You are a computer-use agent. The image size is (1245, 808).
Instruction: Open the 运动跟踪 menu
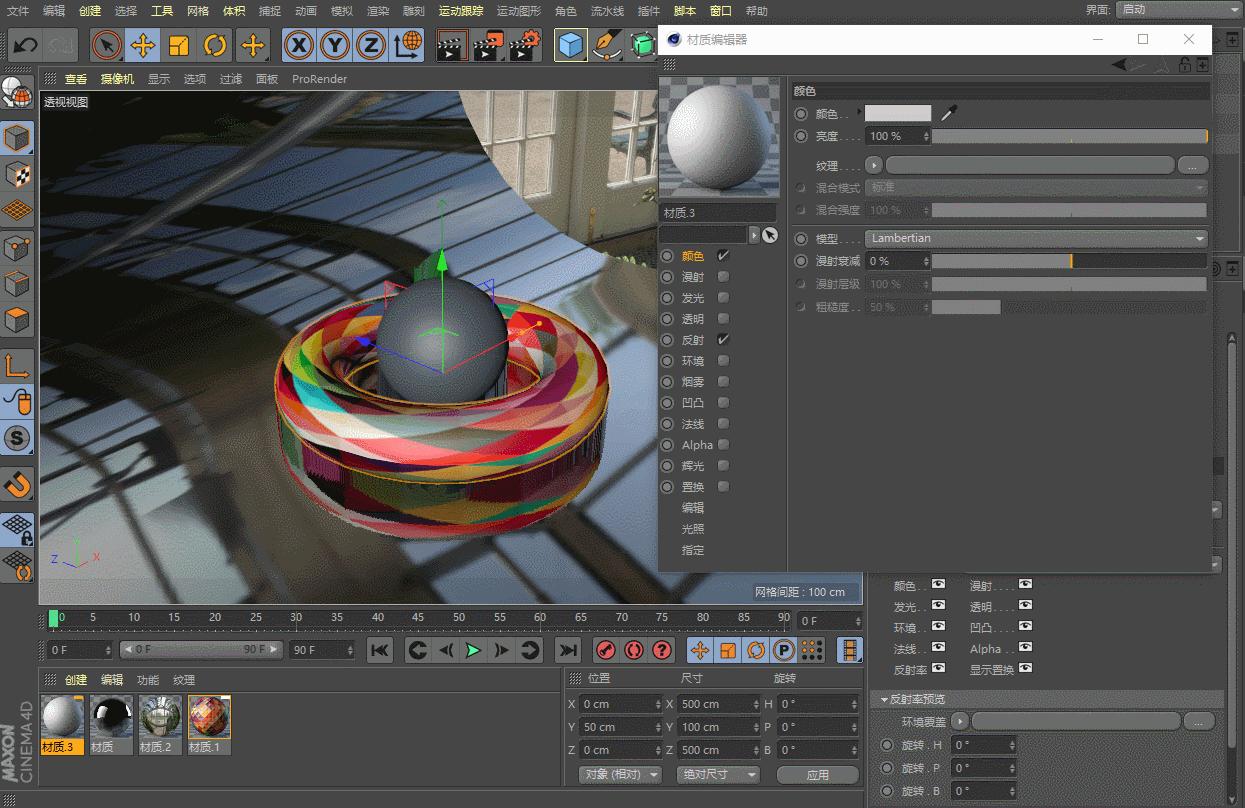tap(460, 11)
